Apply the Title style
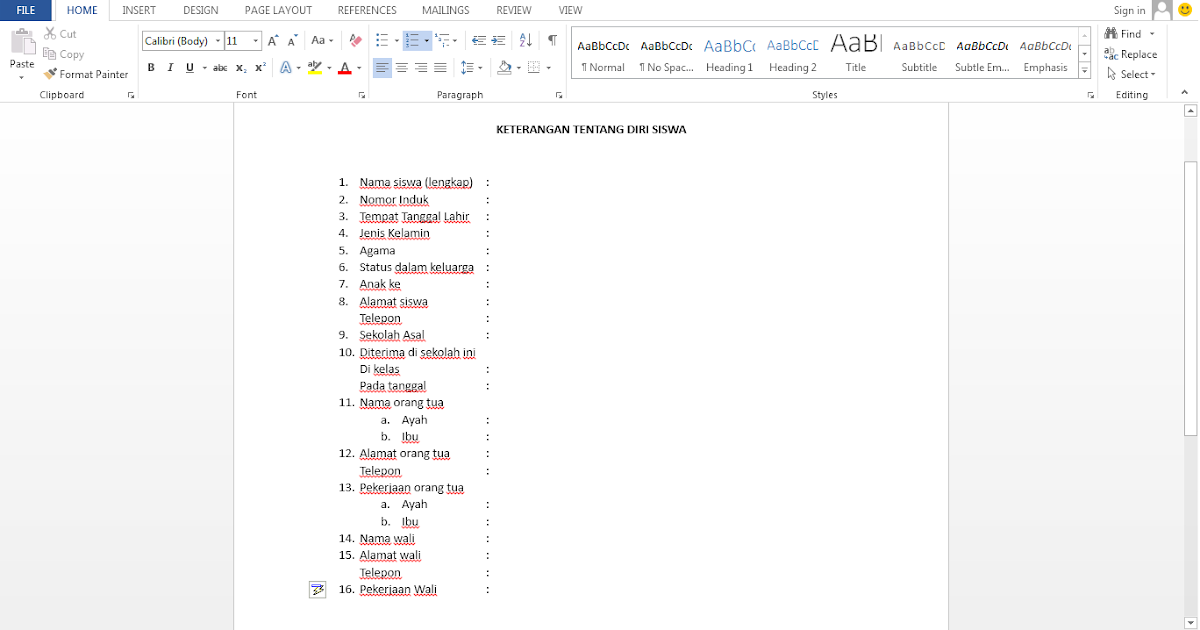This screenshot has height=630, width=1200. (856, 55)
